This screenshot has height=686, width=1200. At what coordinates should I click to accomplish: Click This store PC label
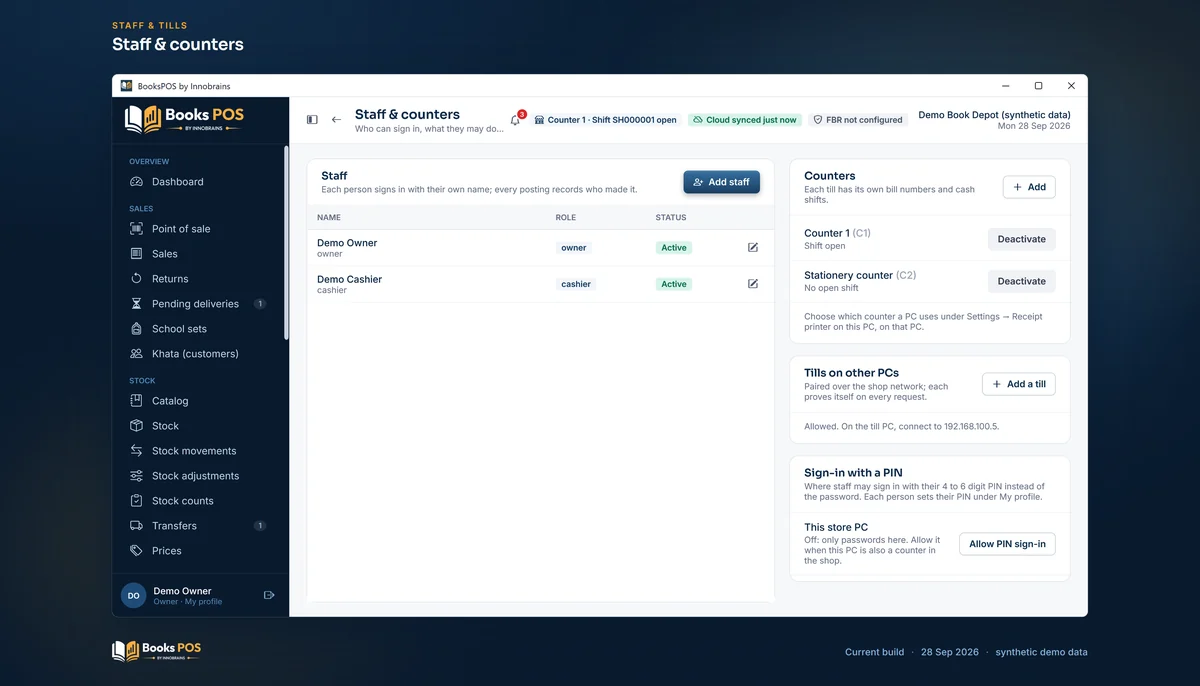tap(836, 527)
